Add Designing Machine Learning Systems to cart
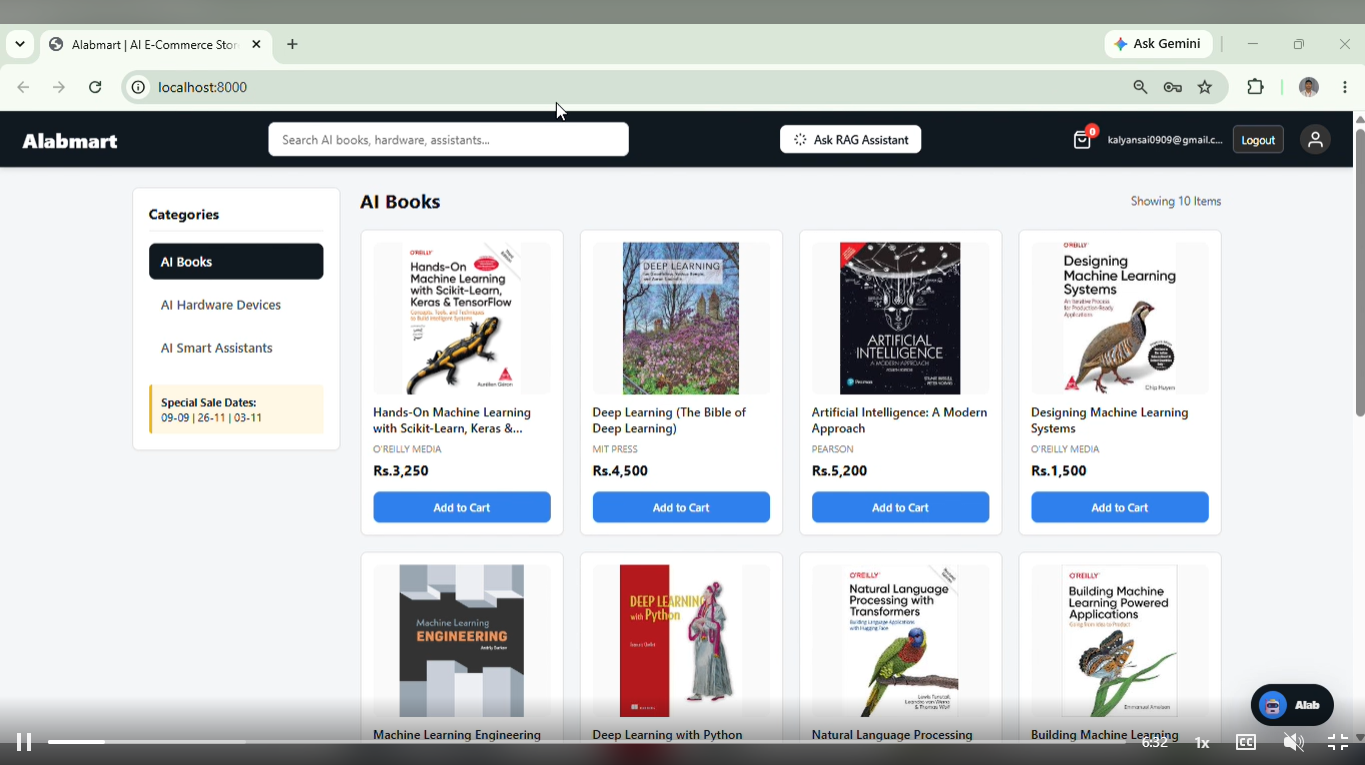The width and height of the screenshot is (1365, 765). 1120,507
